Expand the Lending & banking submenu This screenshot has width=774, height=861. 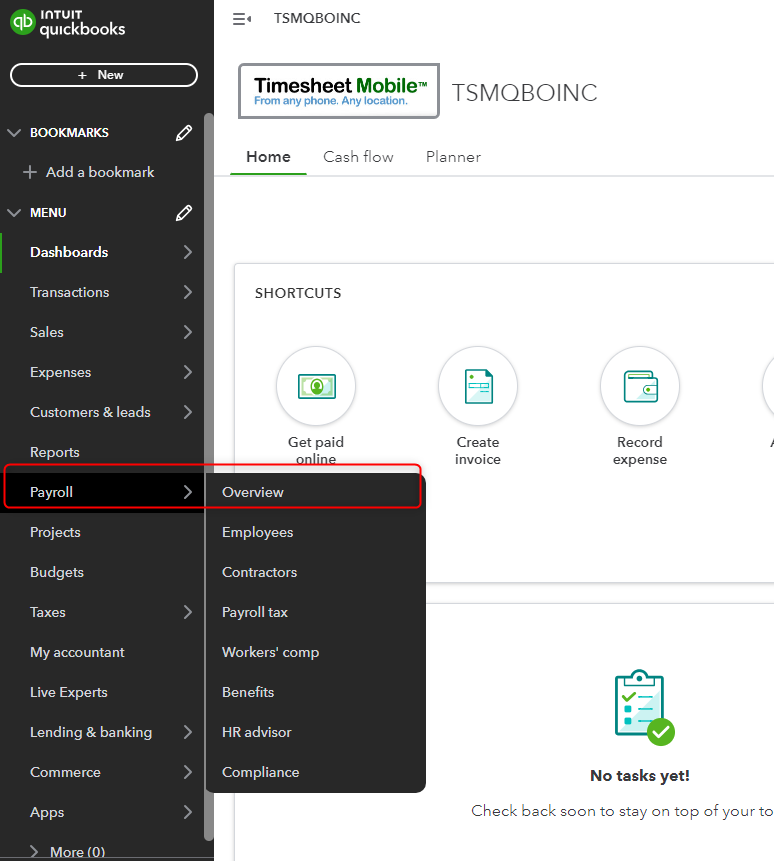click(x=188, y=732)
